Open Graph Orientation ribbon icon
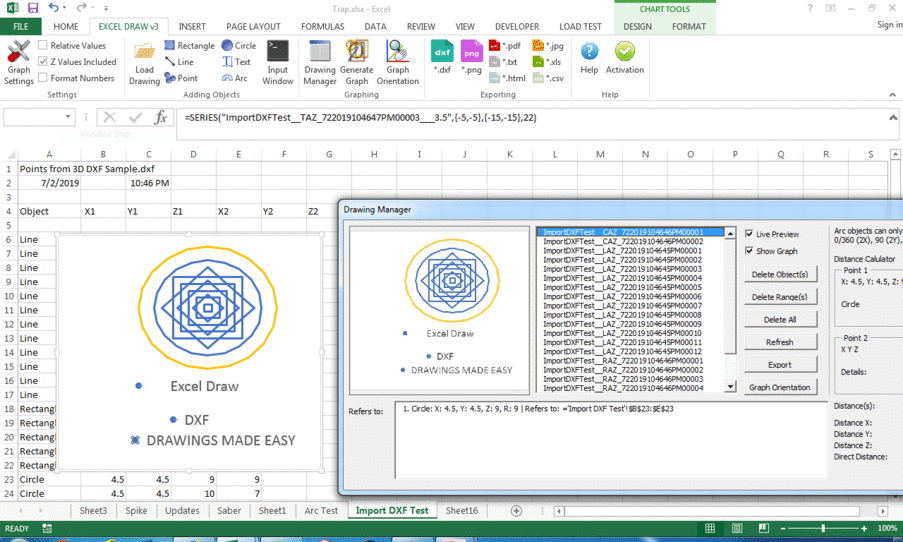 tap(397, 63)
